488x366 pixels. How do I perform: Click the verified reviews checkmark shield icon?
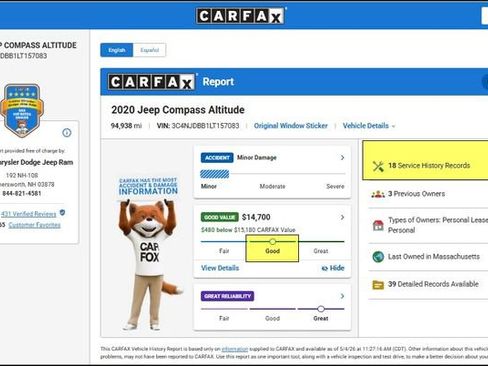point(62,213)
